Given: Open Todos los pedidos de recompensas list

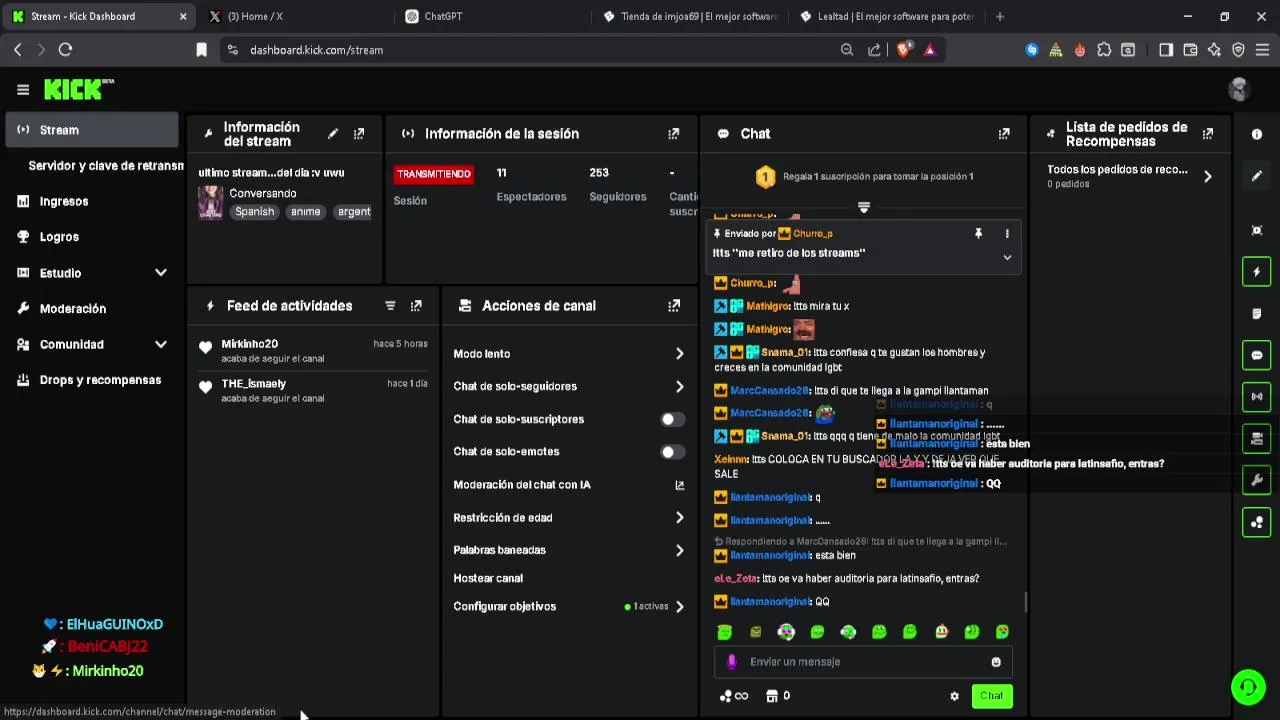Looking at the screenshot, I should point(1129,177).
